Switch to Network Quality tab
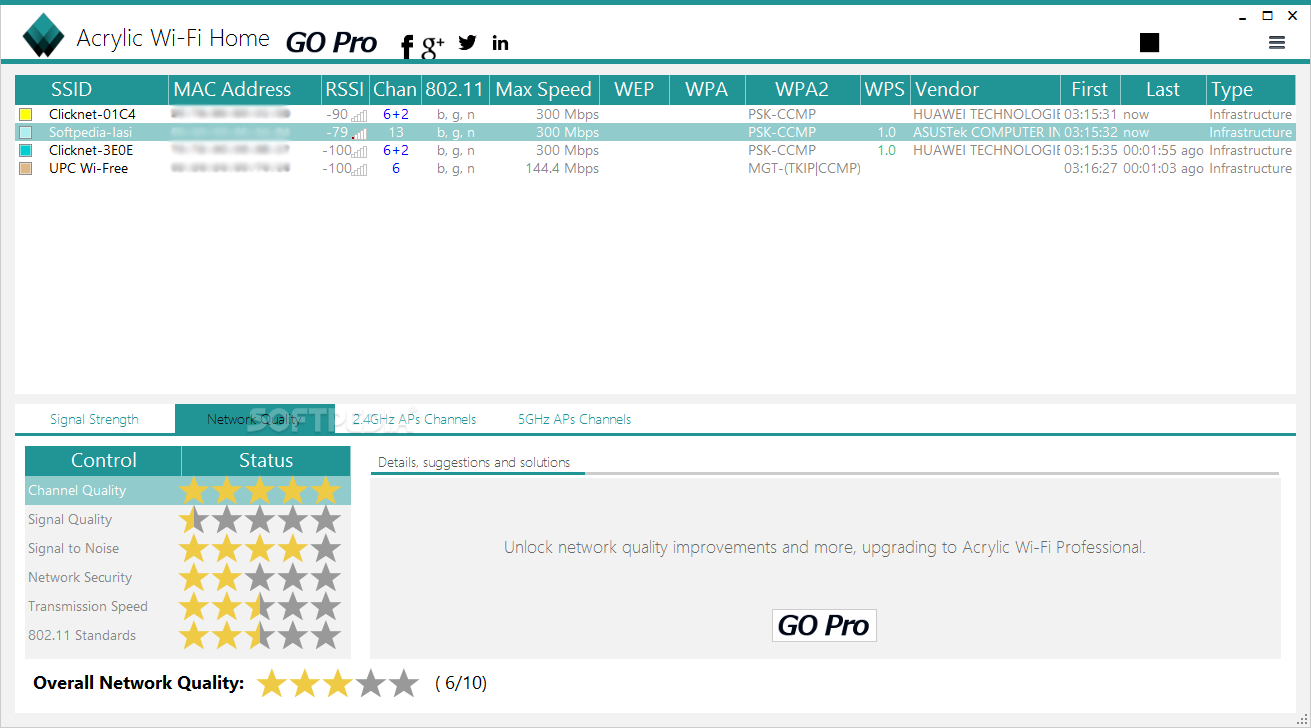Screen dimensions: 1311x728 [254, 419]
